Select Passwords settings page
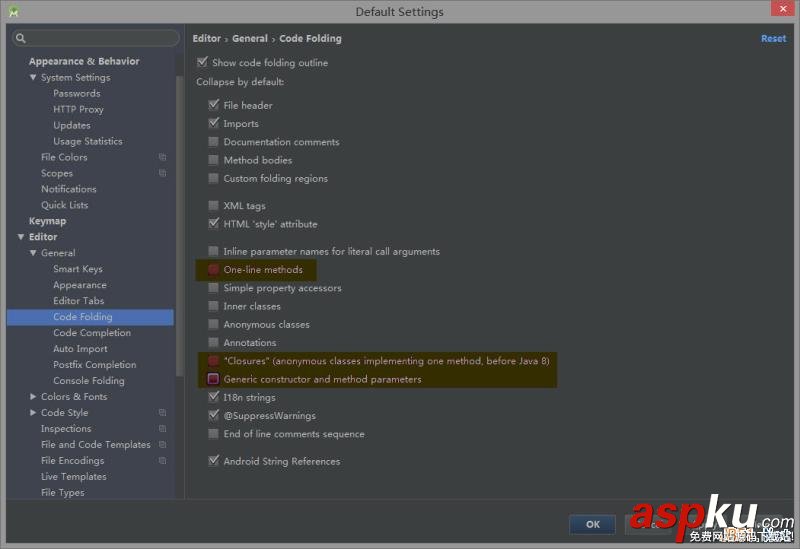 pos(77,93)
